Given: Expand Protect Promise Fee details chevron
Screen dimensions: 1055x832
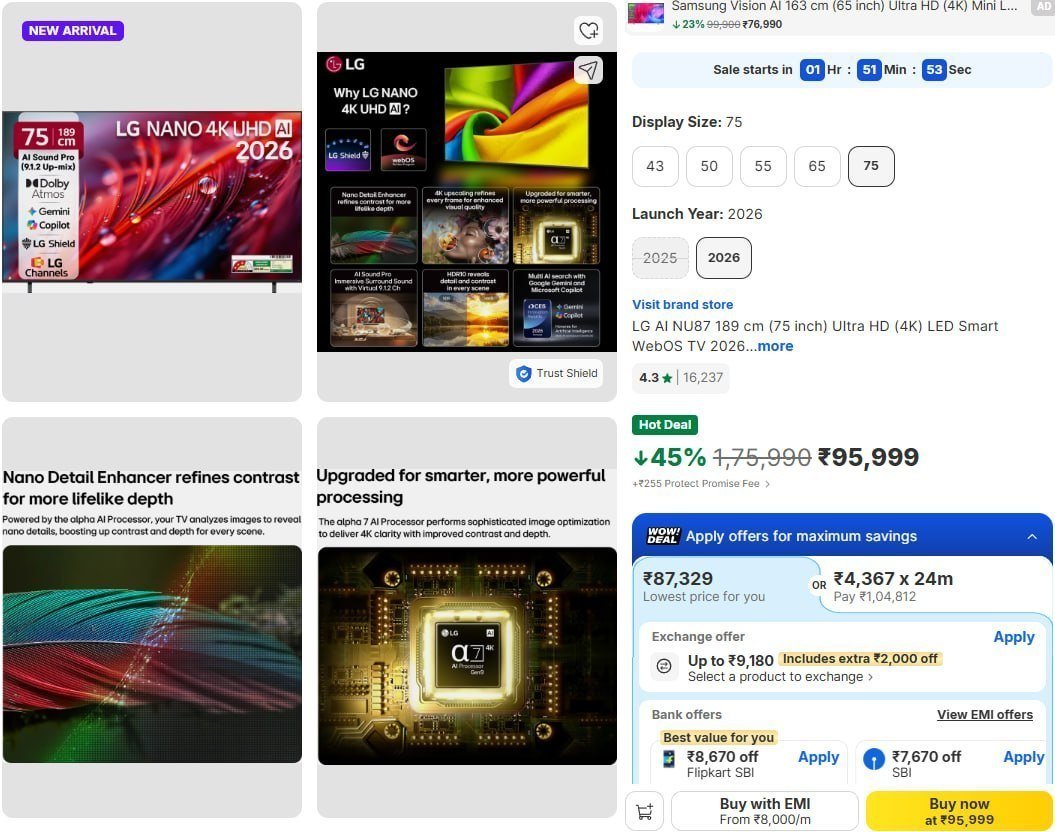Looking at the screenshot, I should click(x=767, y=484).
